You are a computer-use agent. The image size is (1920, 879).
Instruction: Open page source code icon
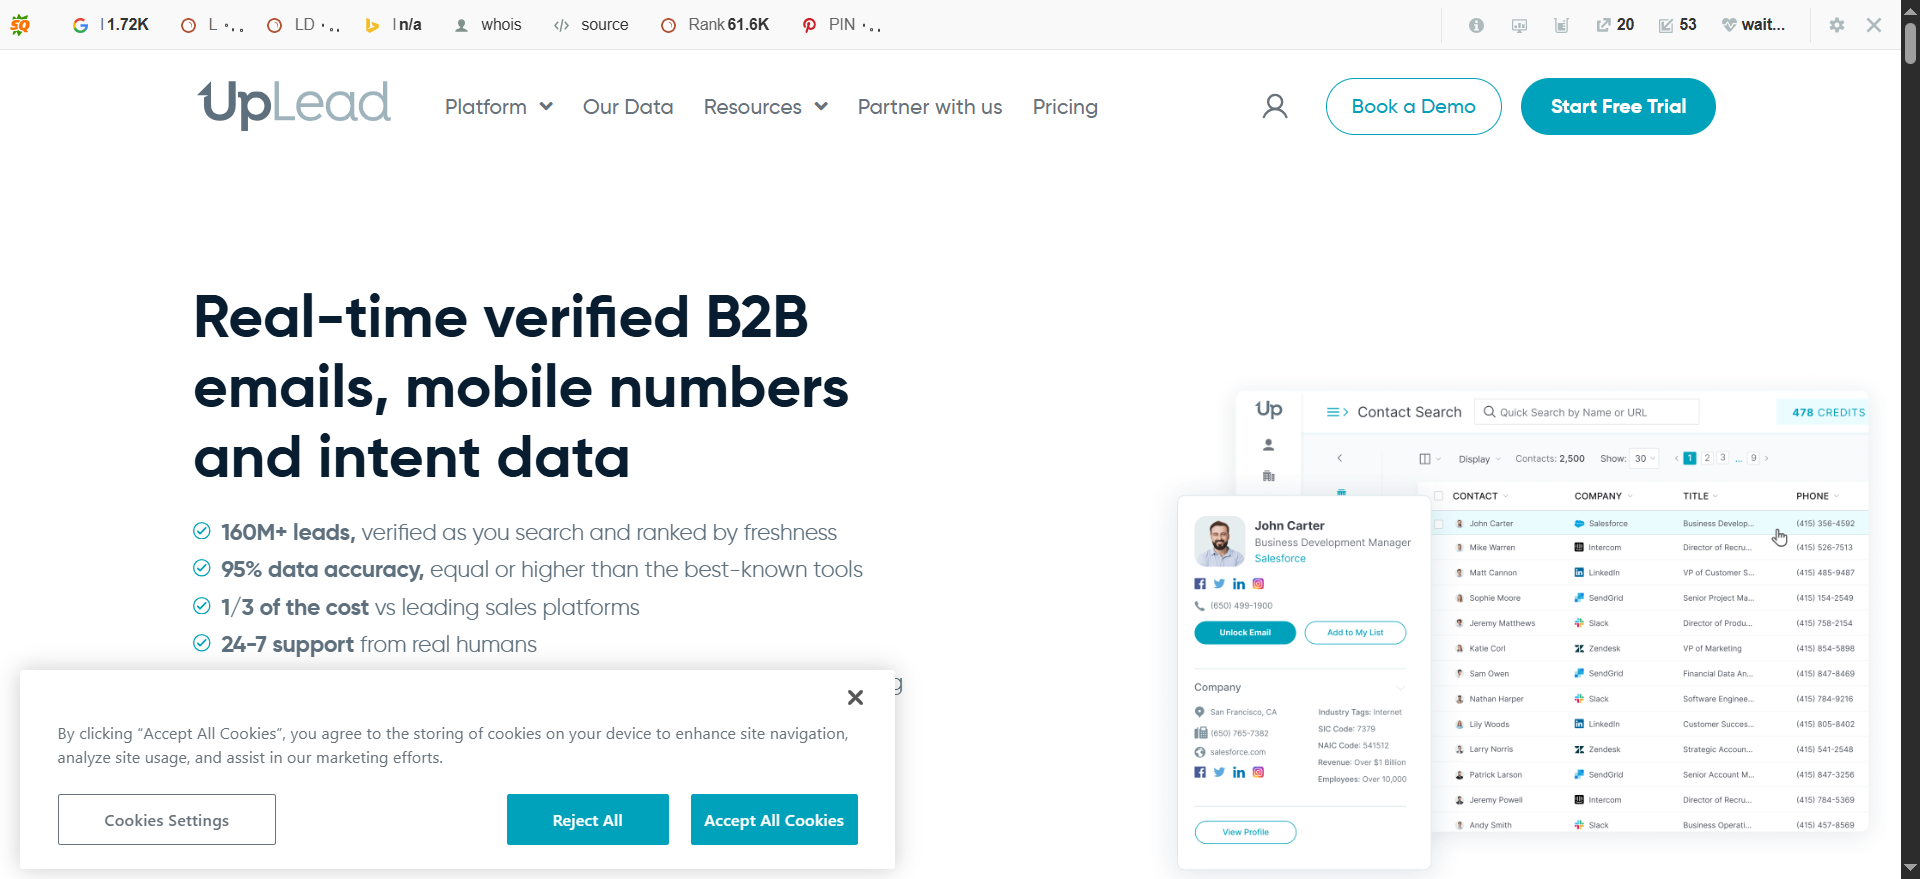(561, 25)
